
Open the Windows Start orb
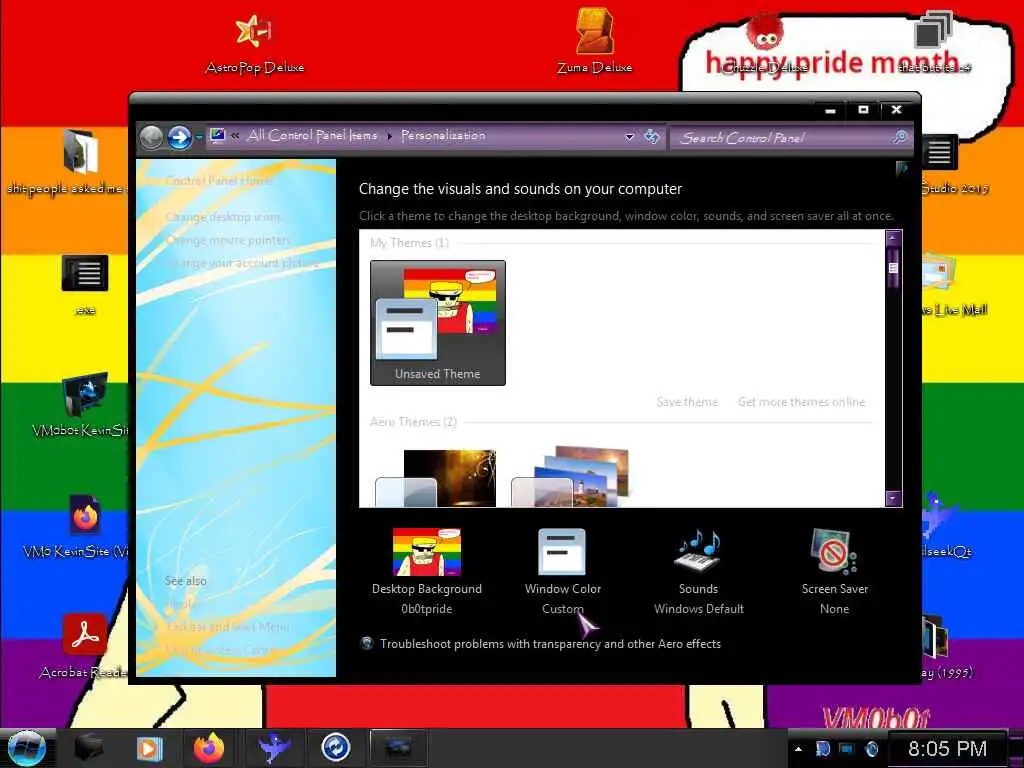[26, 748]
